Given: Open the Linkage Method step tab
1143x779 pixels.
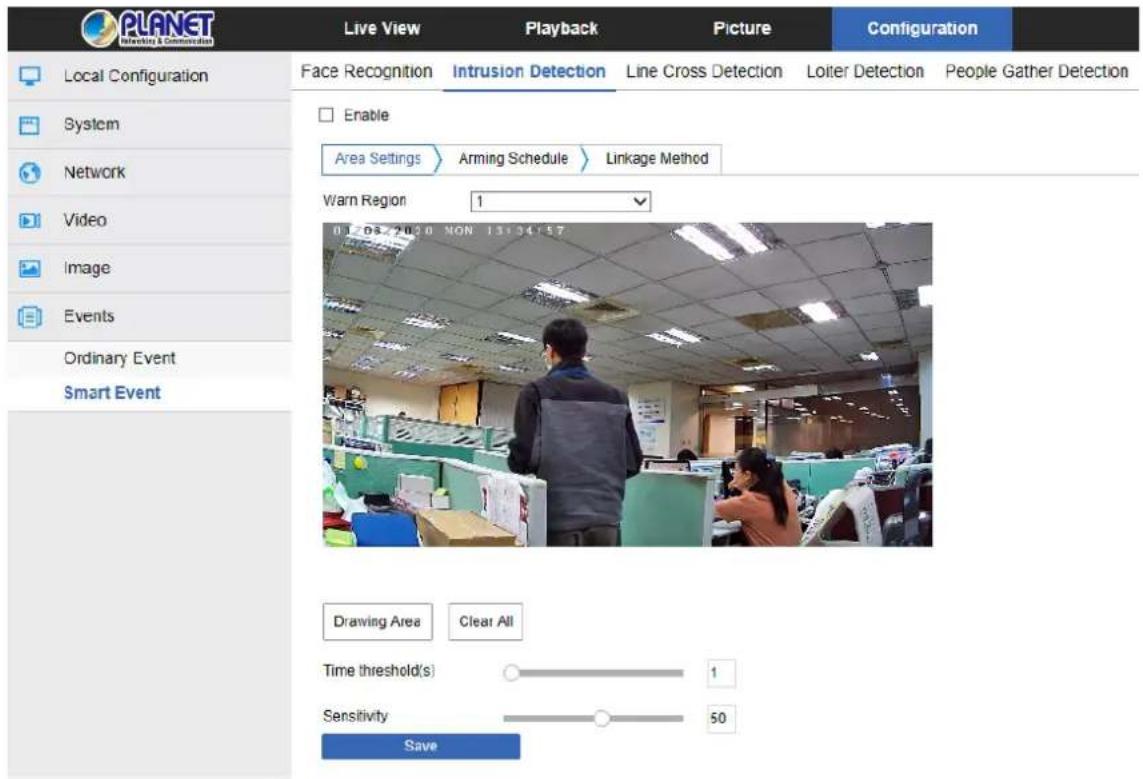Looking at the screenshot, I should click(x=657, y=159).
